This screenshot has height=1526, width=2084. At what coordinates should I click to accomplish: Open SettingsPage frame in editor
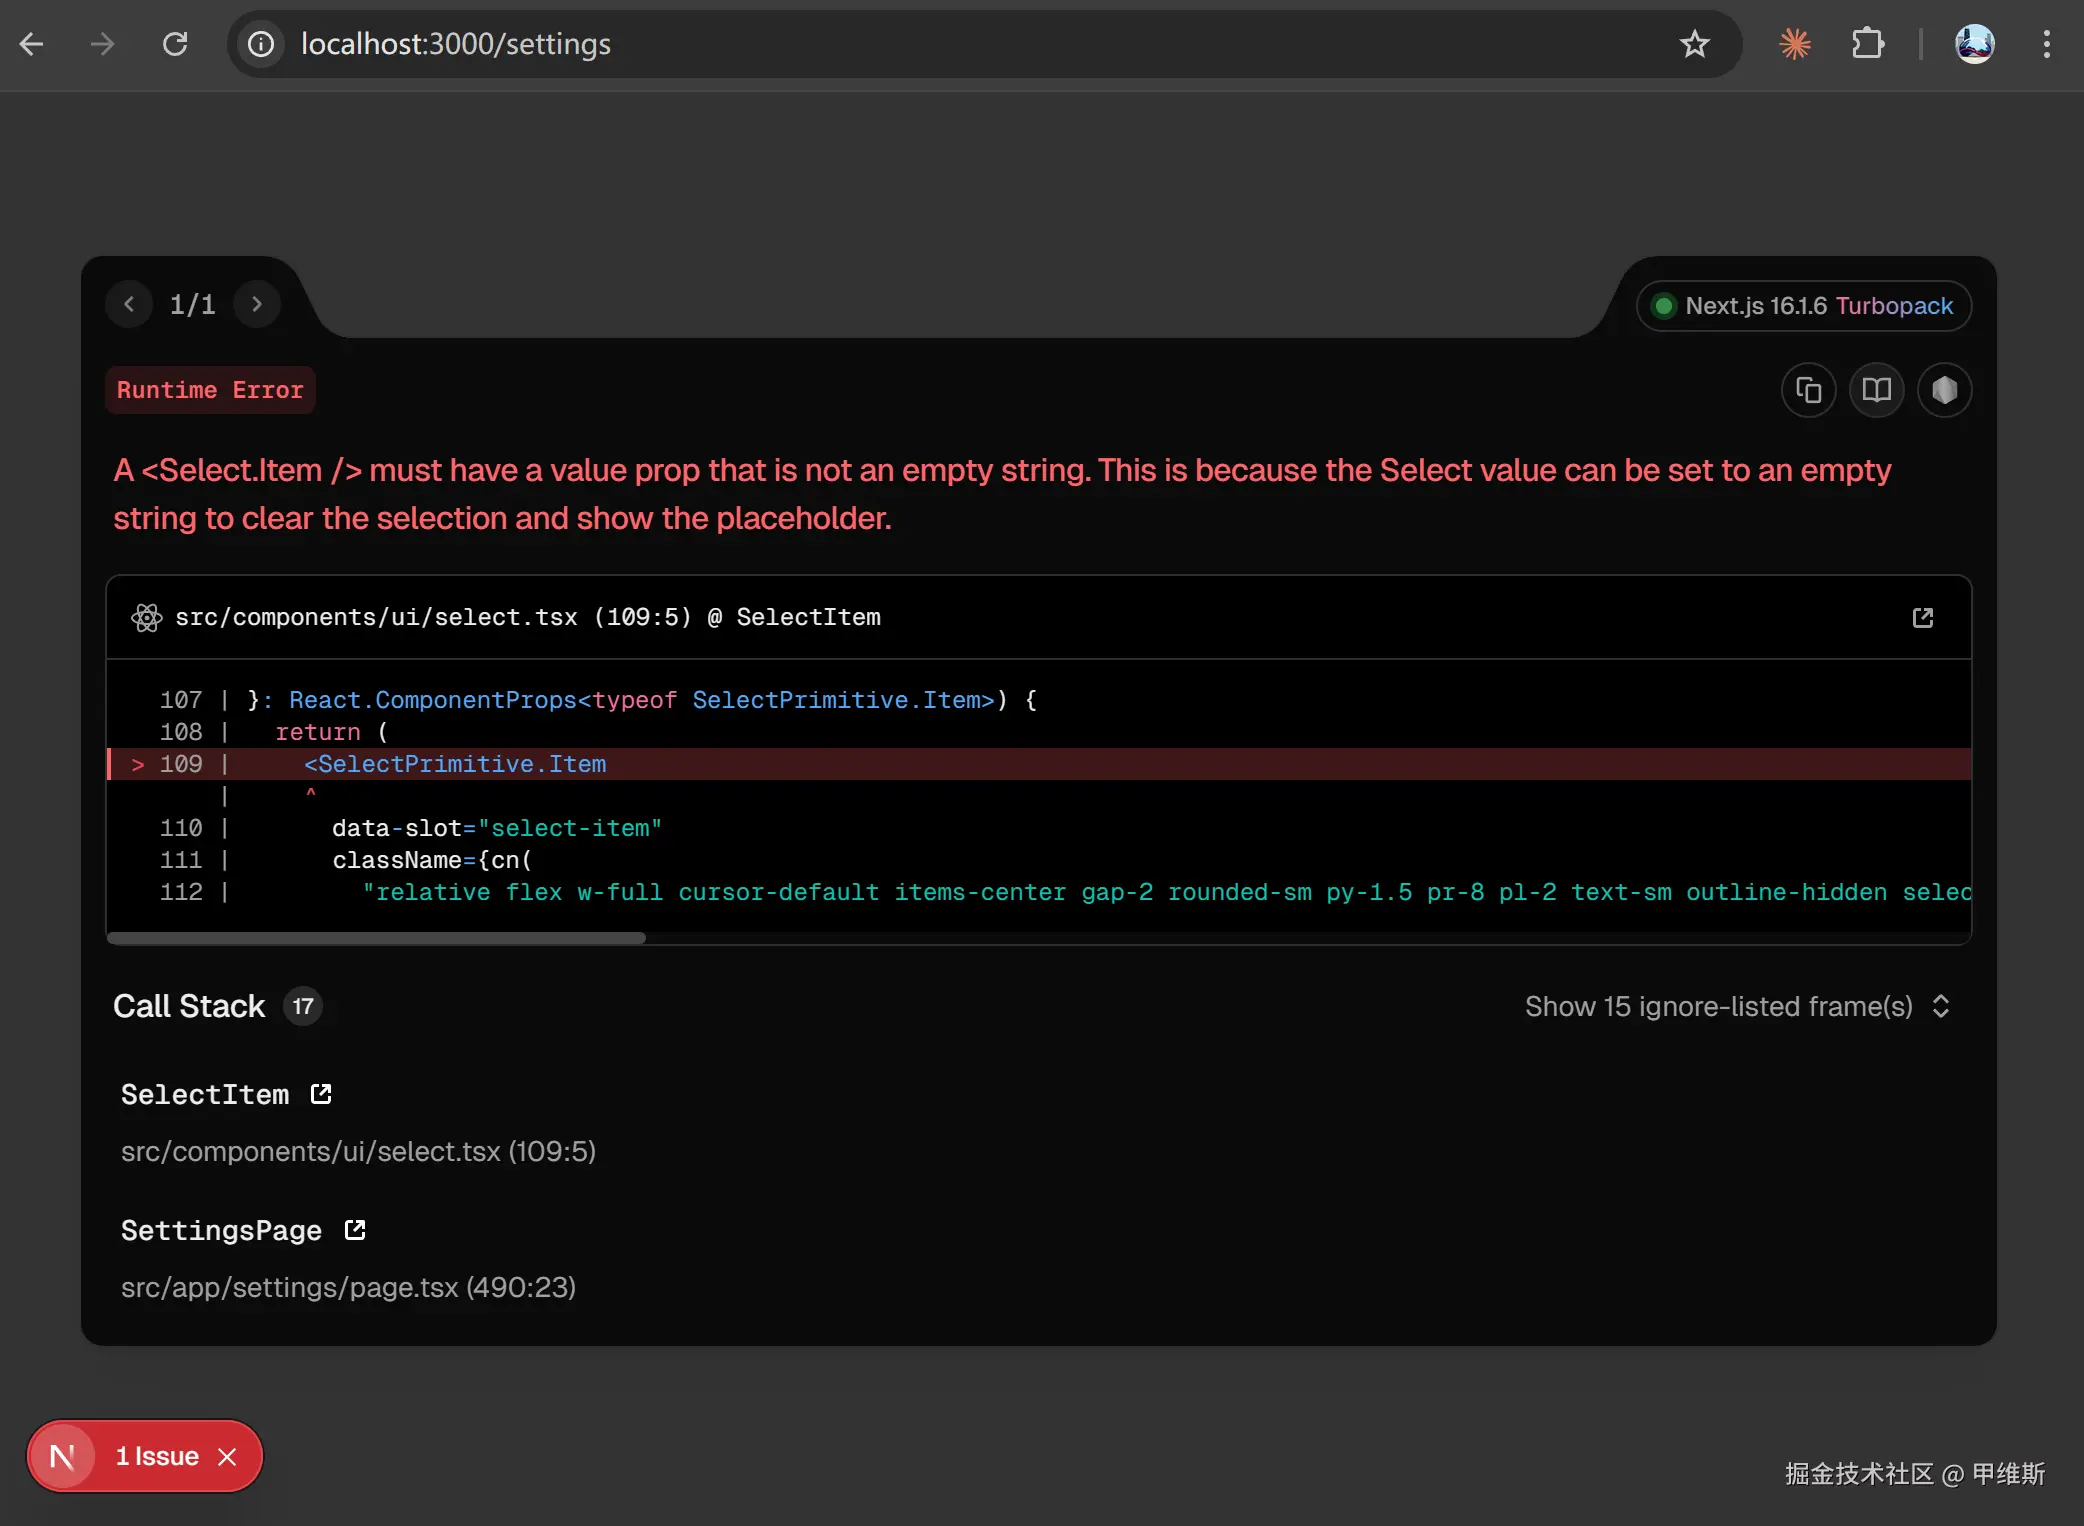[355, 1230]
